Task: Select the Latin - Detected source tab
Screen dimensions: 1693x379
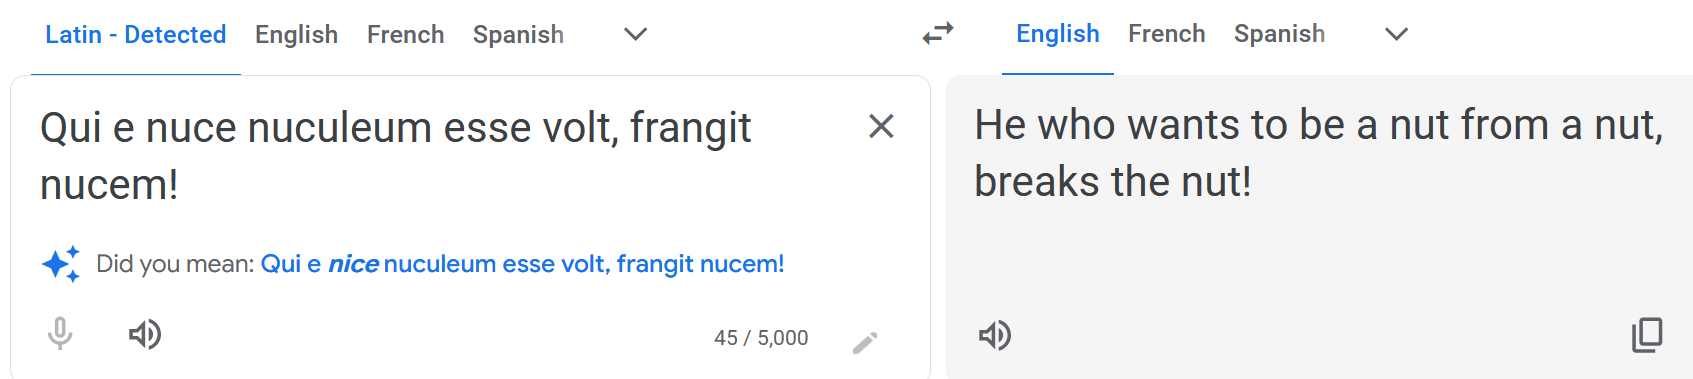Action: click(x=136, y=35)
